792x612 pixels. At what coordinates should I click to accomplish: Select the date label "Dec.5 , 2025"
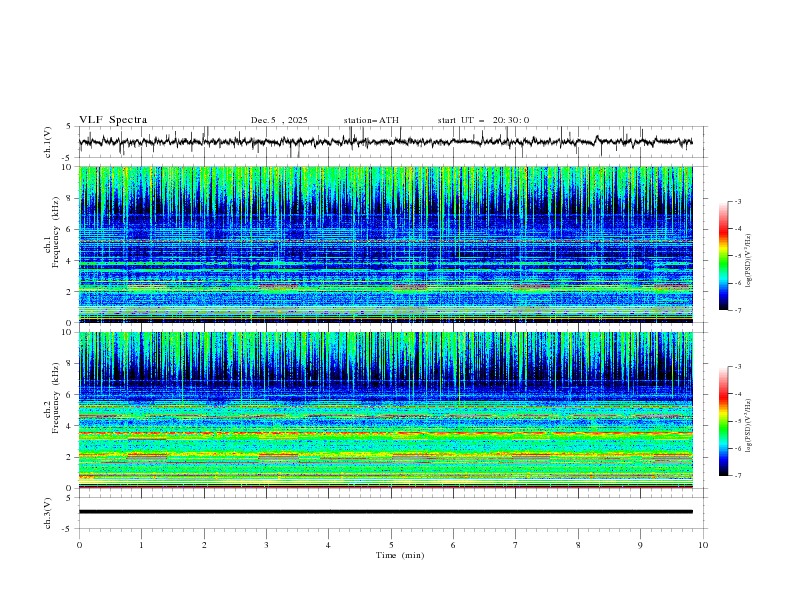pos(279,120)
